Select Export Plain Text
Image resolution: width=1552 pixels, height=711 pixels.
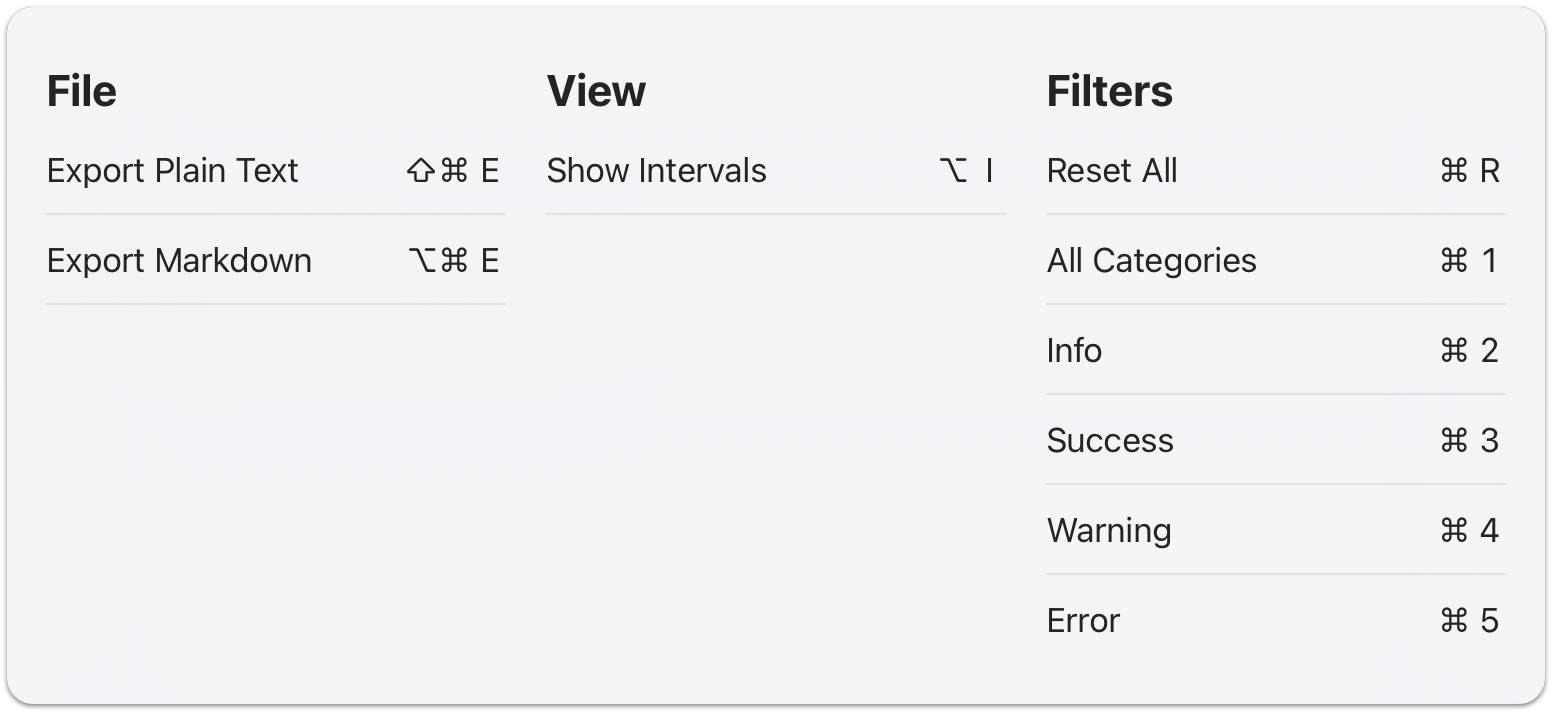coord(173,171)
